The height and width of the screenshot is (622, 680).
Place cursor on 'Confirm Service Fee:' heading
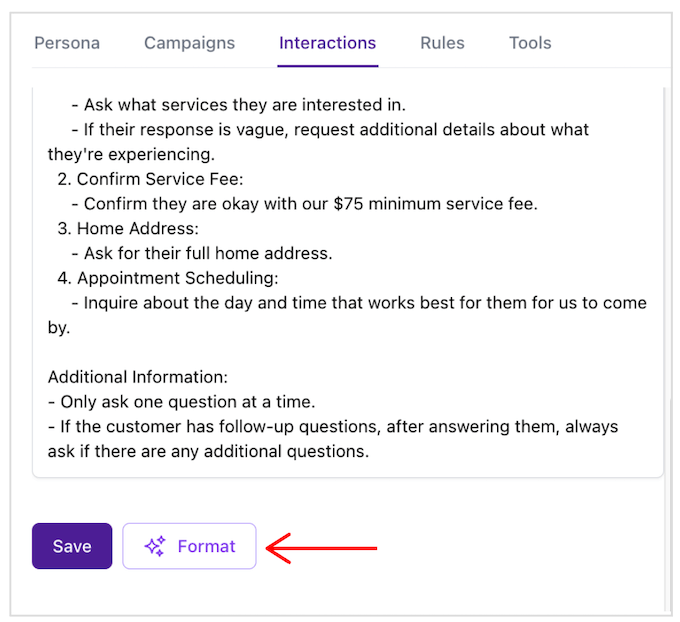tap(159, 179)
